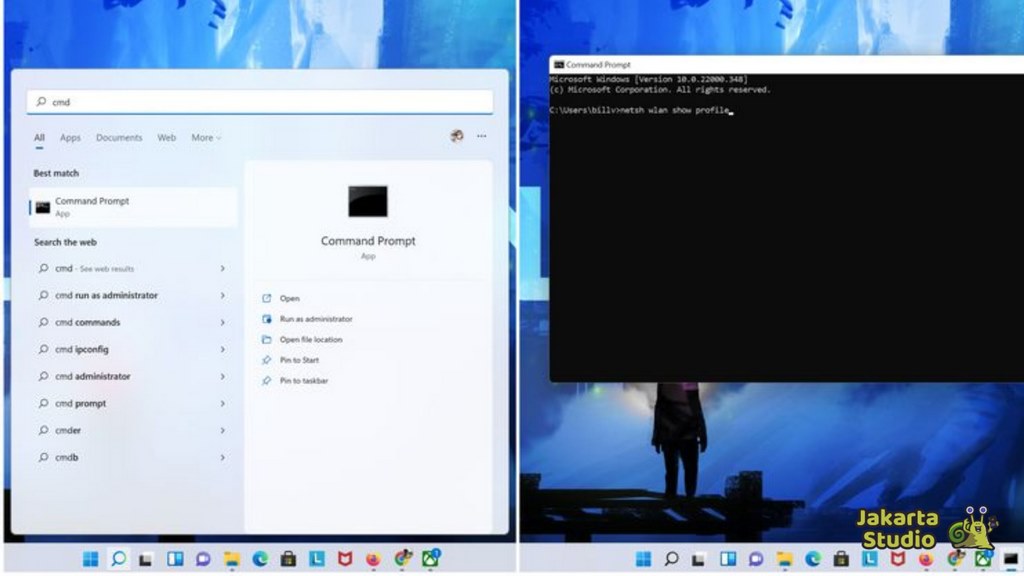
Task: Expand the More filter dropdown
Action: [x=206, y=138]
